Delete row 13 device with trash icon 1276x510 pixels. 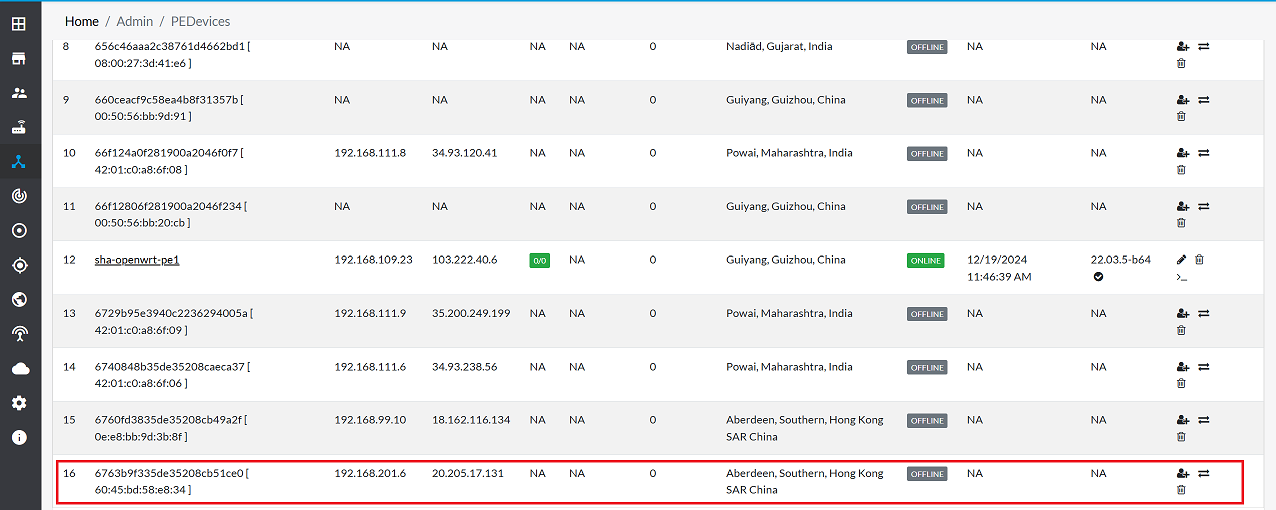(x=1181, y=330)
